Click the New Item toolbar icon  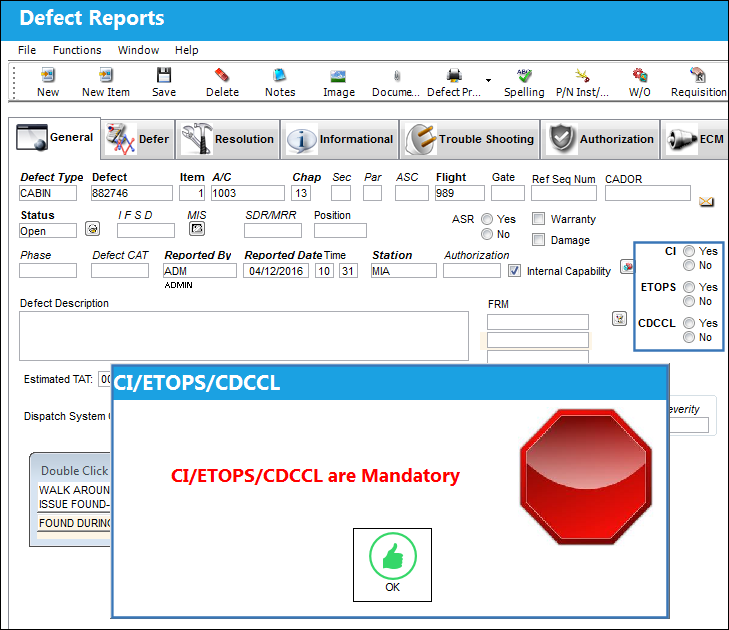pyautogui.click(x=106, y=75)
